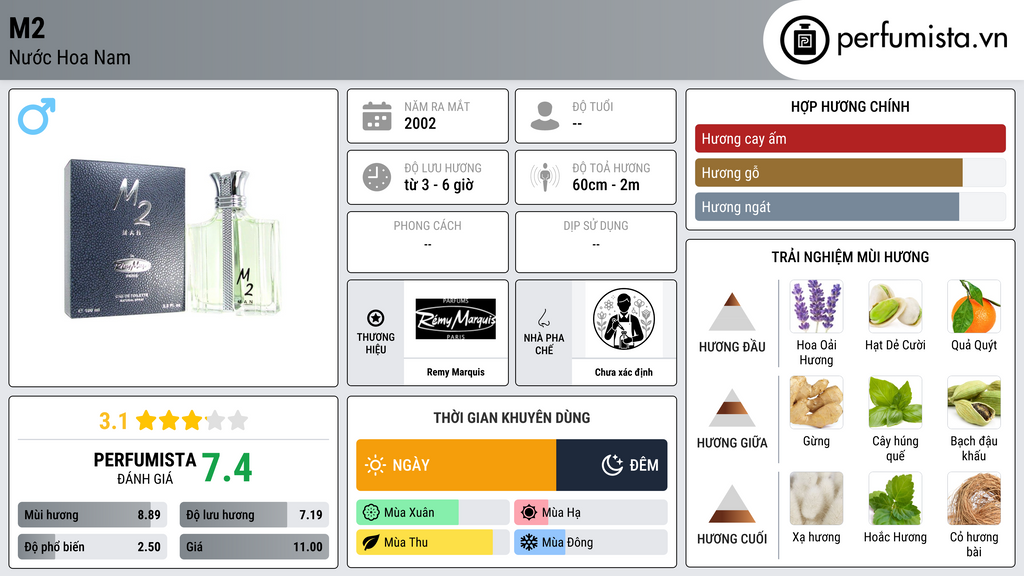The width and height of the screenshot is (1024, 576).
Task: Click the sillage icon beside Độ toả hương
Action: pyautogui.click(x=545, y=177)
